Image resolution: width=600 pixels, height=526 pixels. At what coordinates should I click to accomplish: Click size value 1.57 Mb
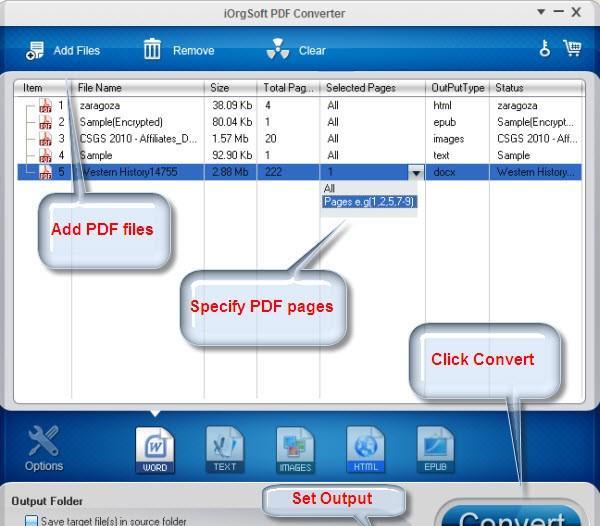[x=230, y=138]
